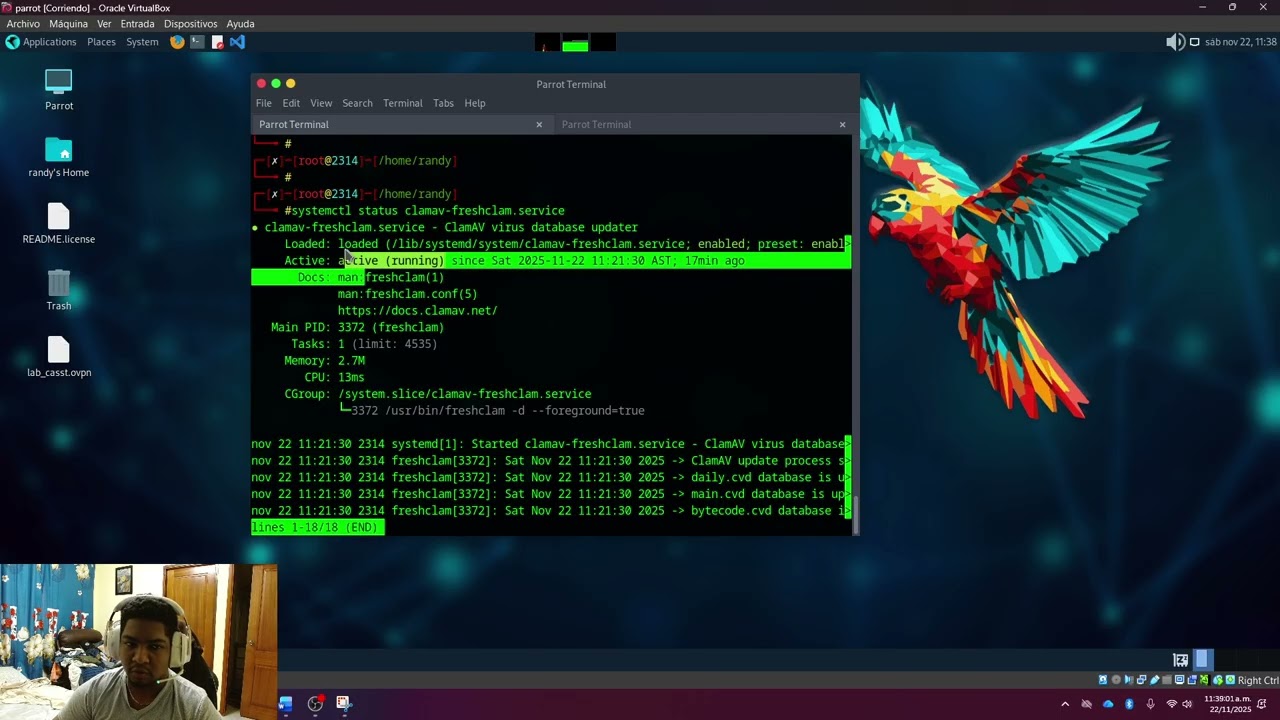
Task: Click the OneDrive cloud tray icon
Action: click(1108, 704)
